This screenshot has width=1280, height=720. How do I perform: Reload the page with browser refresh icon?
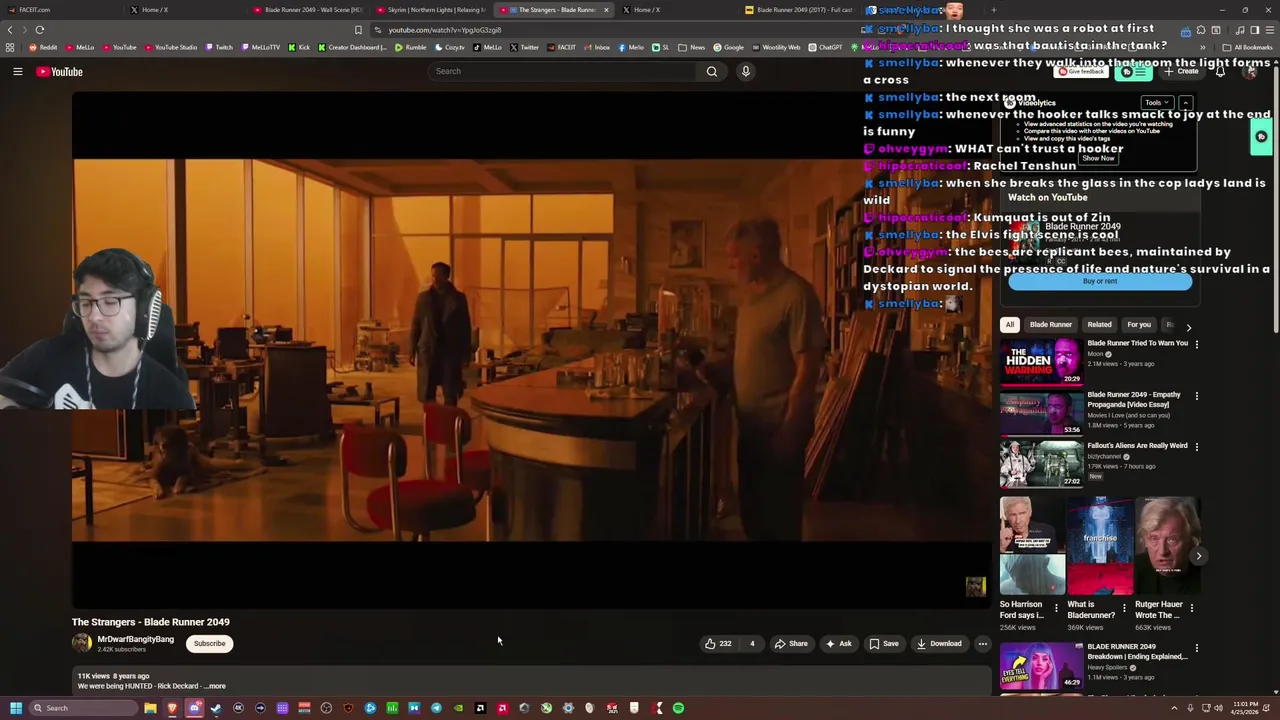pyautogui.click(x=39, y=30)
